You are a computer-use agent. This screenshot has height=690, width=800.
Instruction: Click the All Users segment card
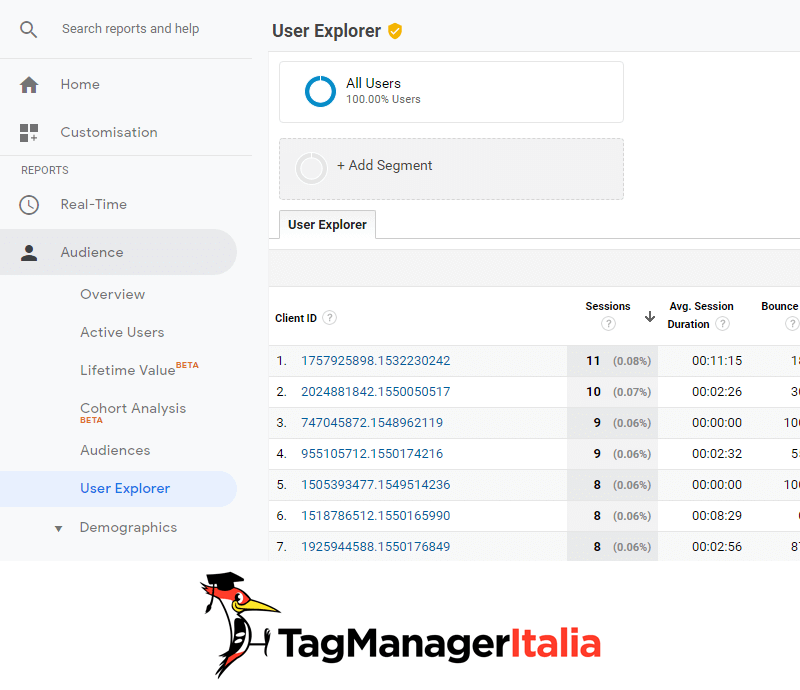pos(452,92)
